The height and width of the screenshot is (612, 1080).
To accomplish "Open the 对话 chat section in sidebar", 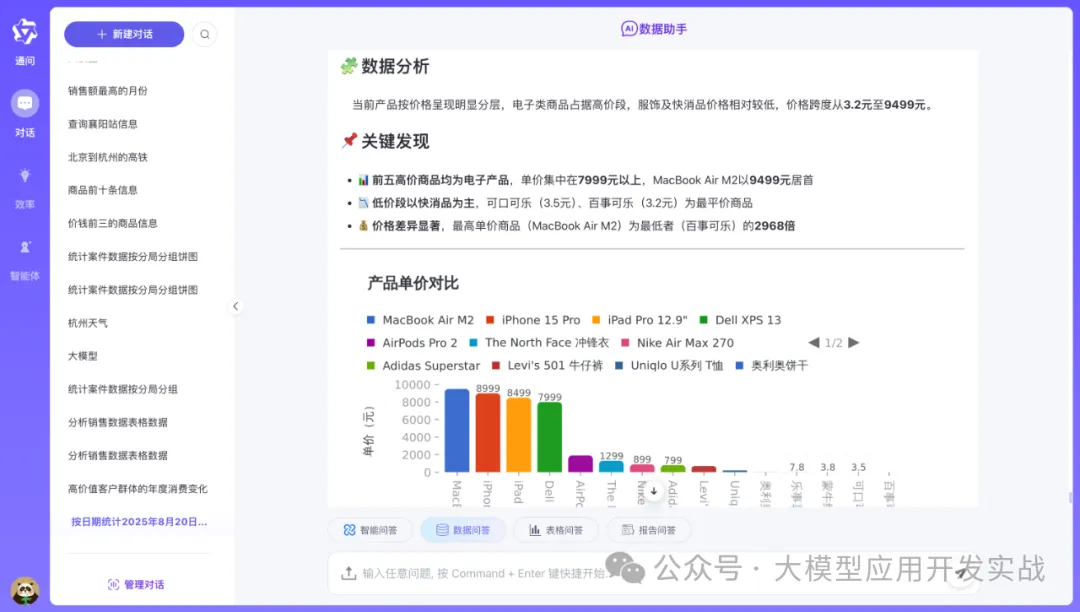I will (24, 111).
